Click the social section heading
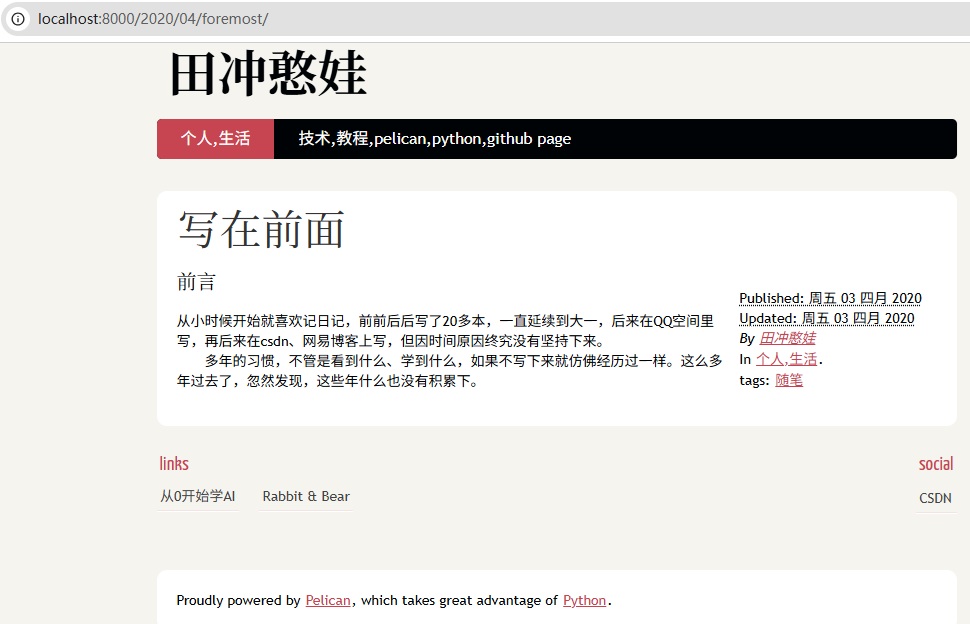 tap(935, 463)
